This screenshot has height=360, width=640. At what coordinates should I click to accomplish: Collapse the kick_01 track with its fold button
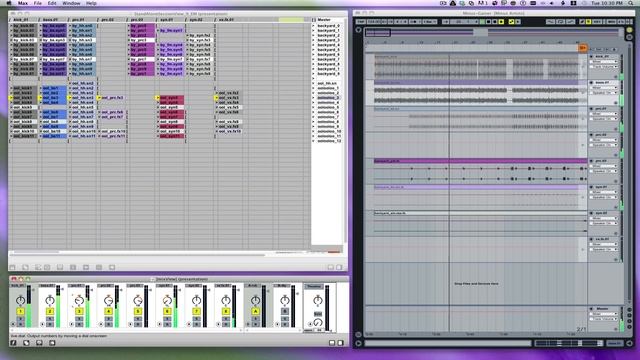coord(591,56)
